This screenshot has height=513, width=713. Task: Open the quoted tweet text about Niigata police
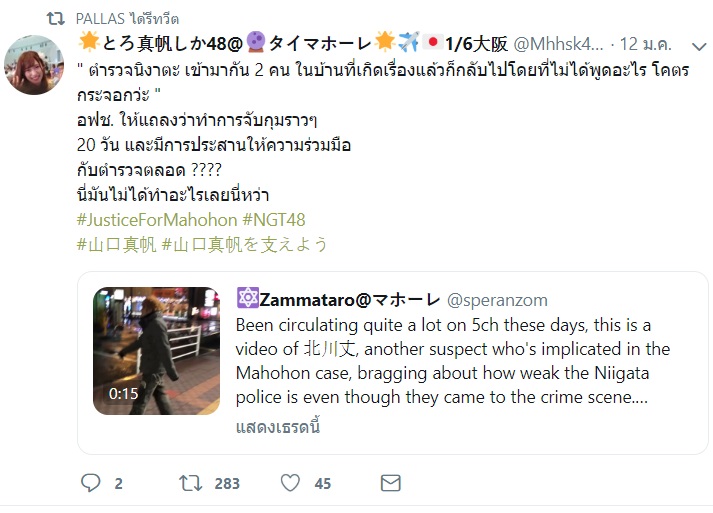(452, 361)
